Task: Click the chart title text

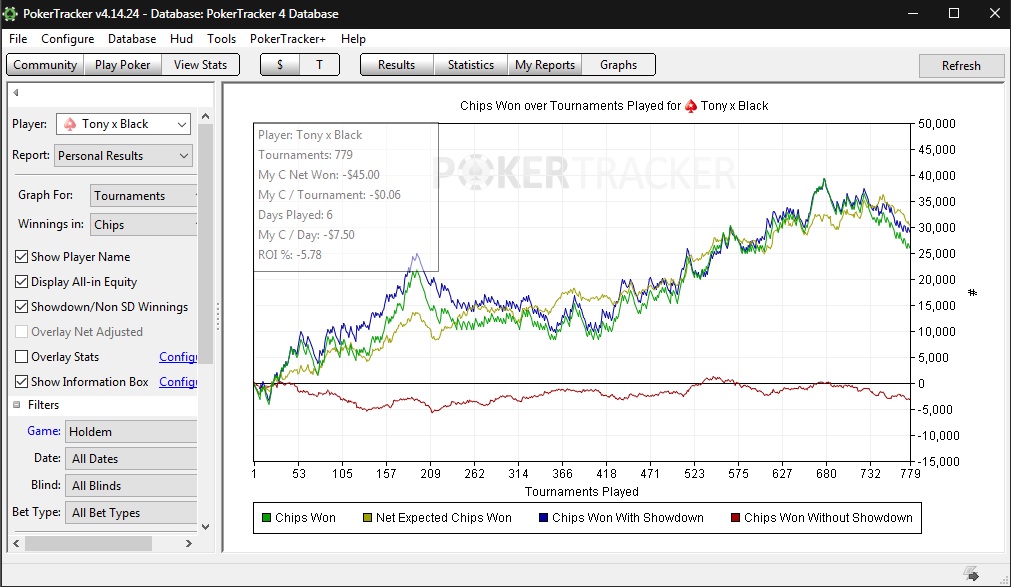Action: coord(614,106)
